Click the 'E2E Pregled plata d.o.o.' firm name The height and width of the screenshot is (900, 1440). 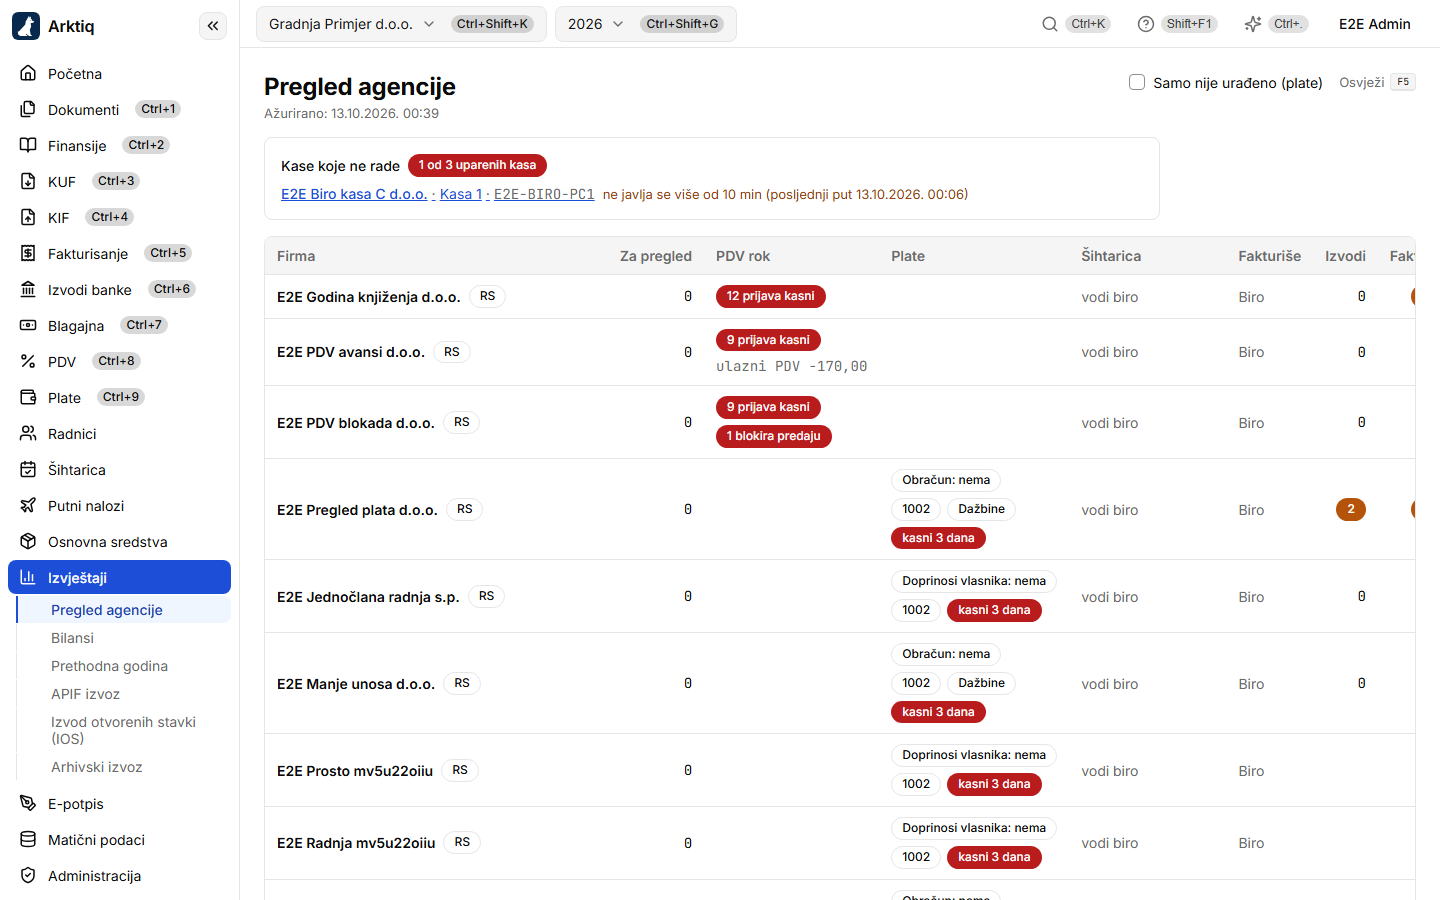(x=357, y=510)
